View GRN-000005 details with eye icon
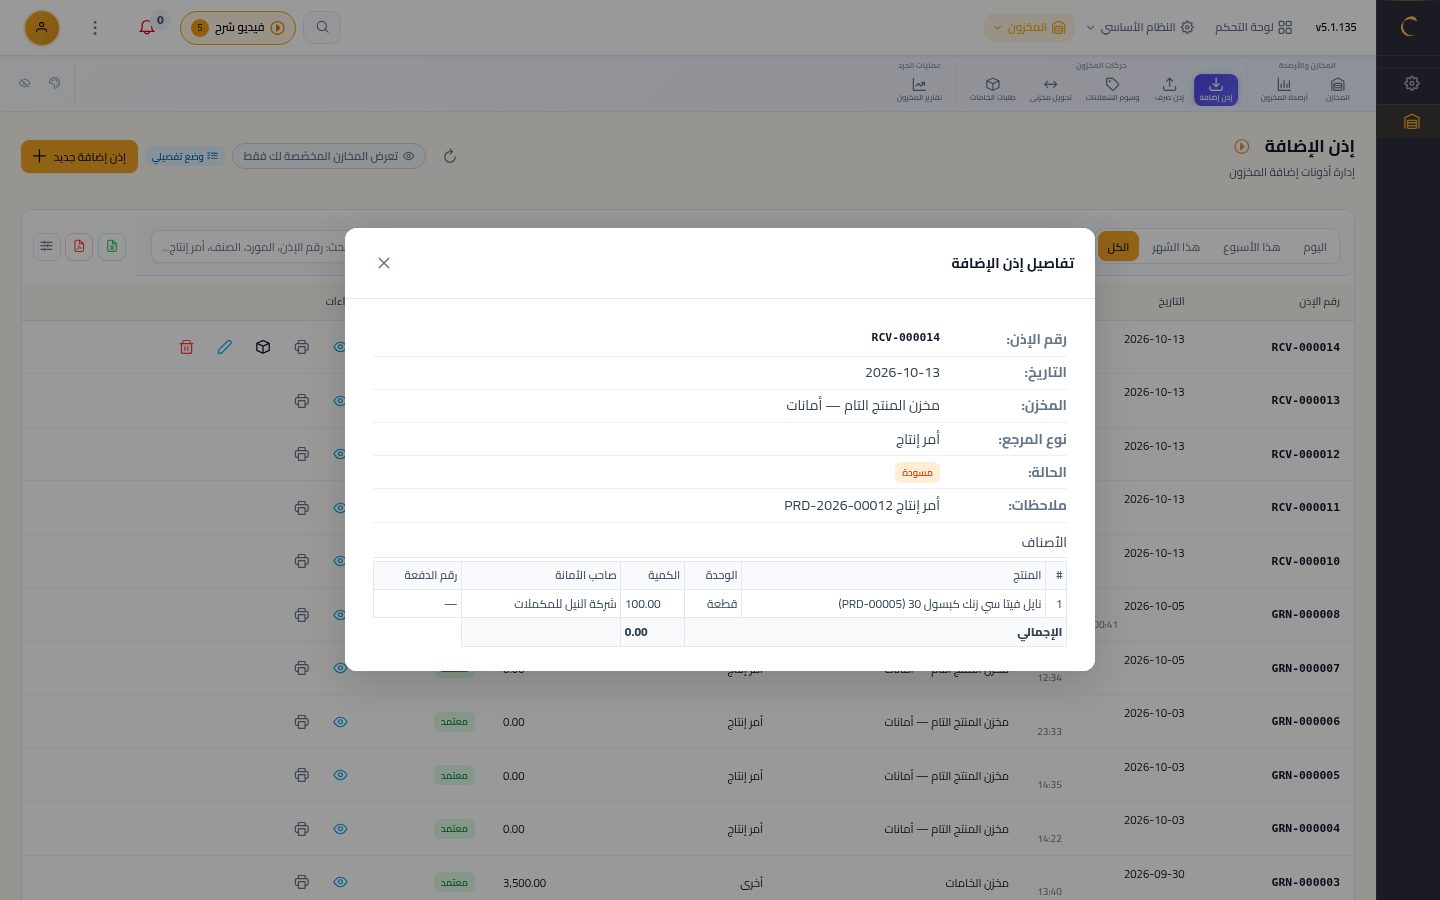 point(340,775)
